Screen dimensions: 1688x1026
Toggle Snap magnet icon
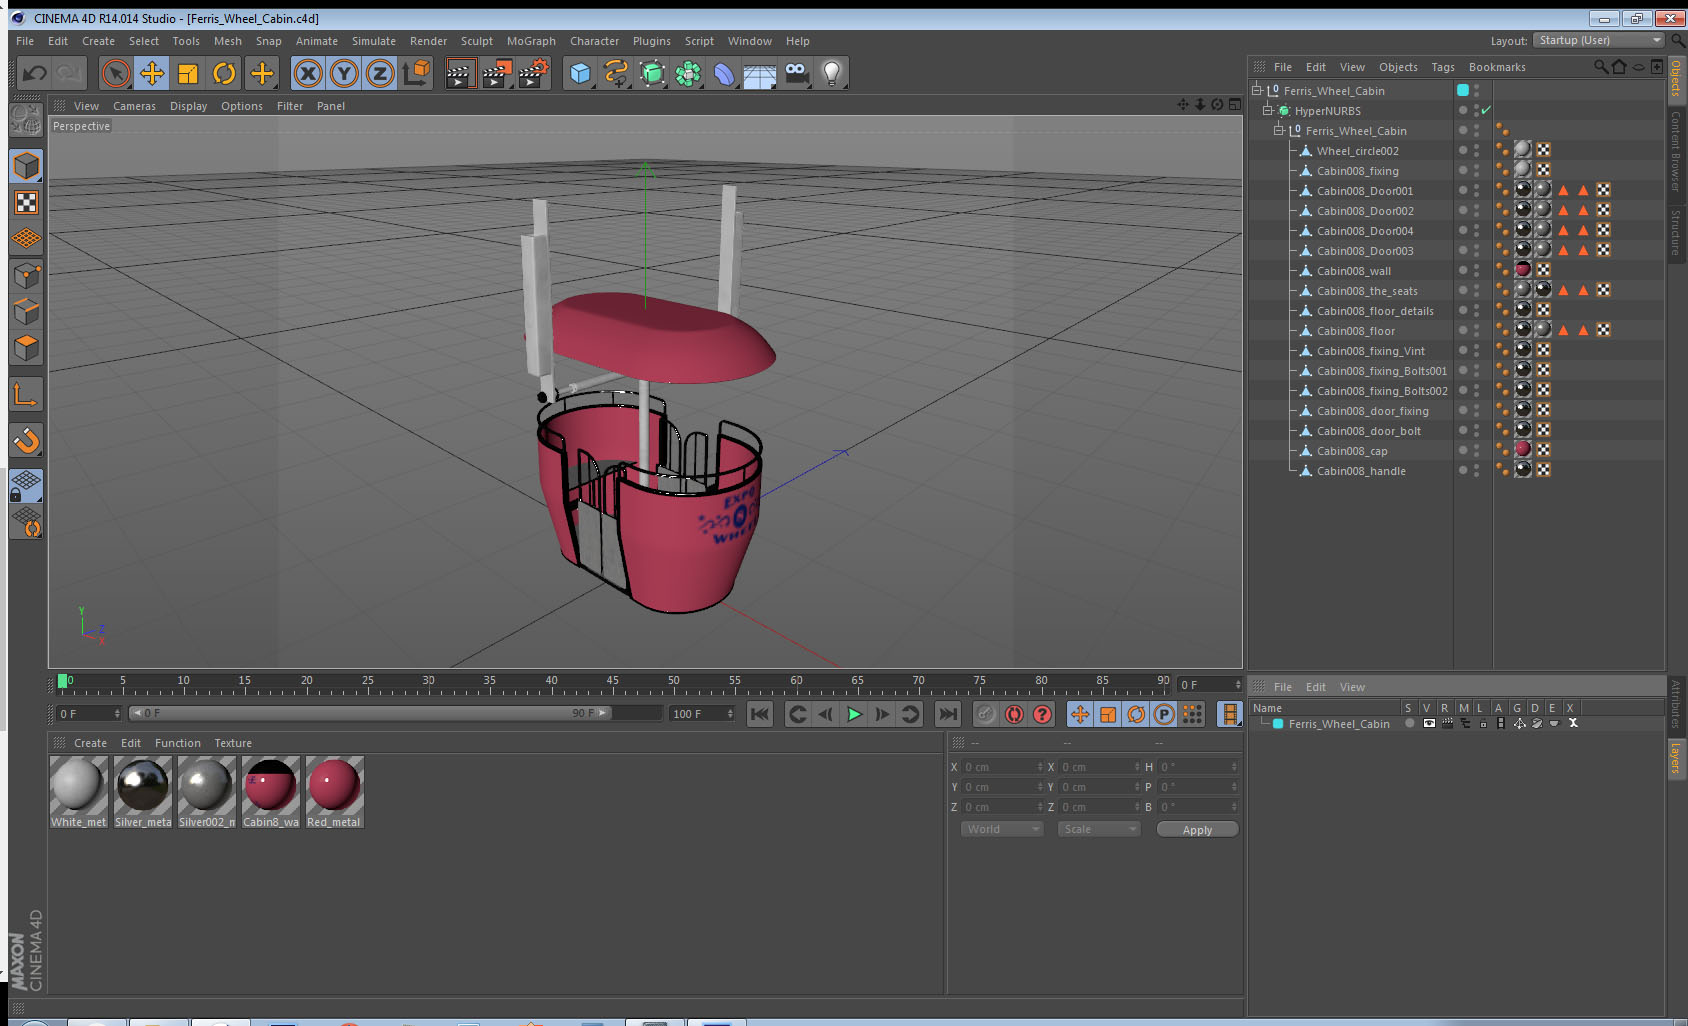coord(26,440)
